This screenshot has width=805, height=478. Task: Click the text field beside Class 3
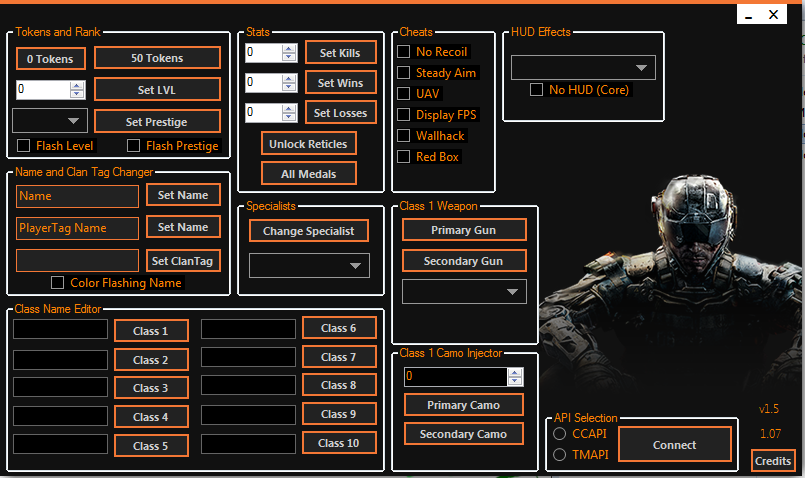pos(61,387)
